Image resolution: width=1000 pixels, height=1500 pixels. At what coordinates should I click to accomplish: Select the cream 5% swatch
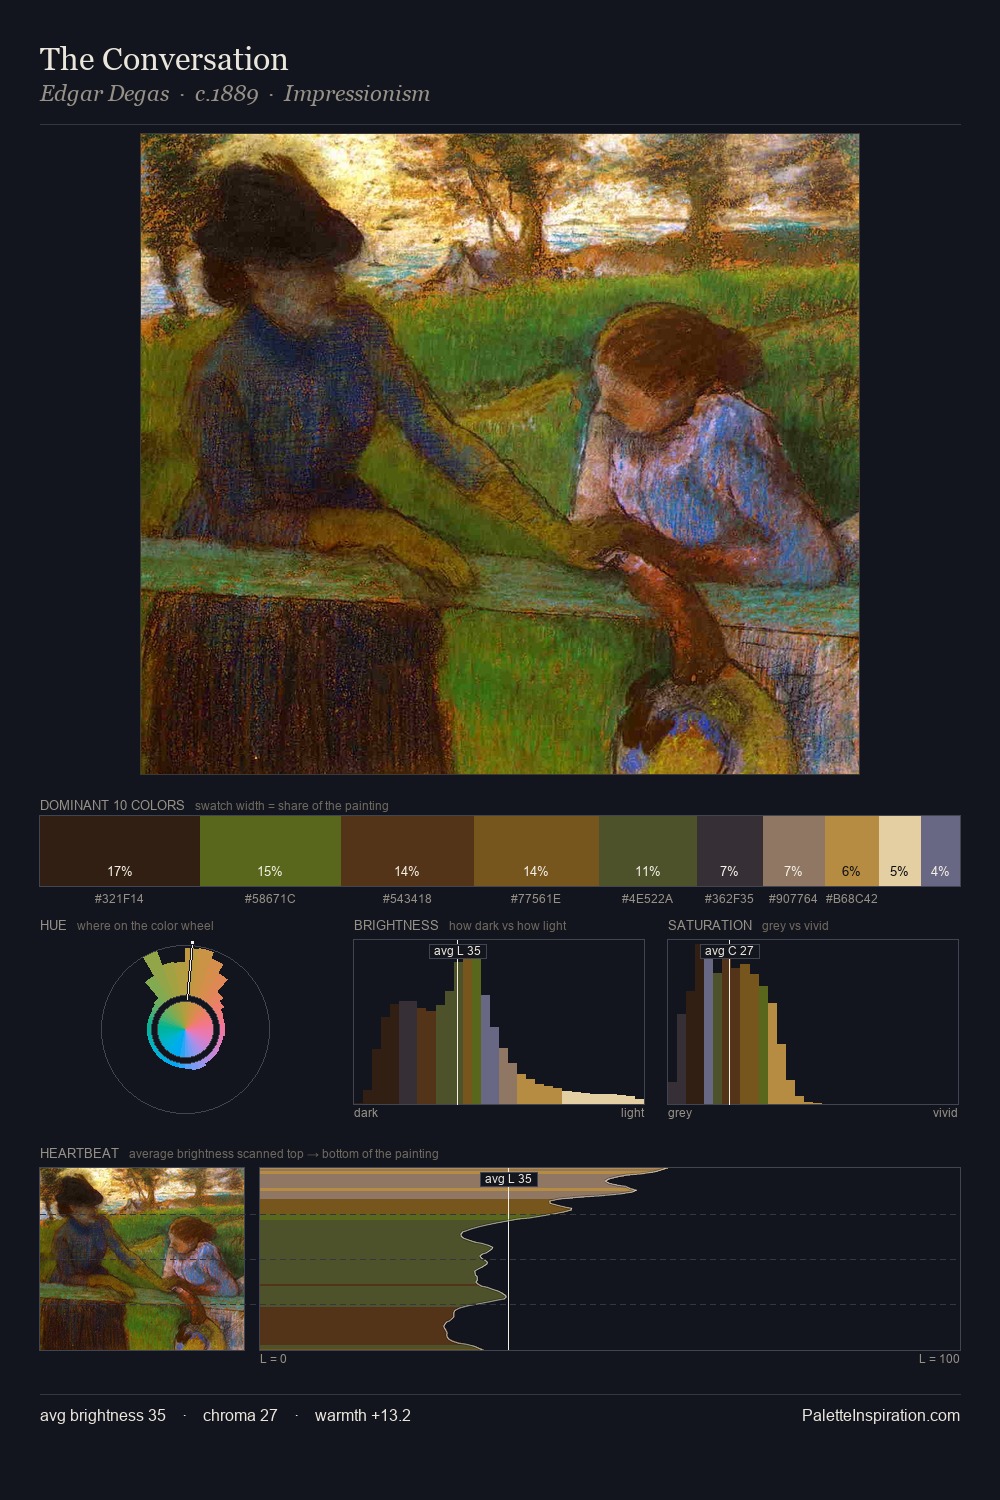click(x=900, y=851)
